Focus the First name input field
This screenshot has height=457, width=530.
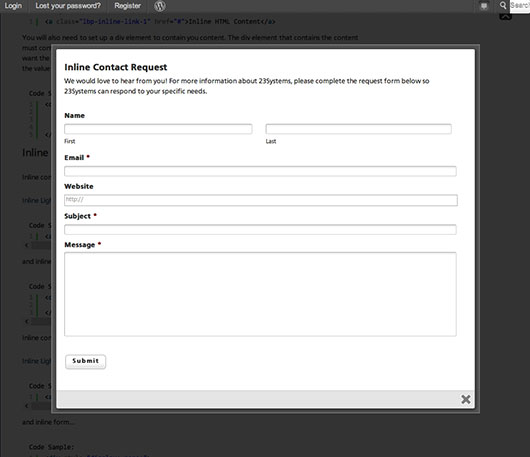pyautogui.click(x=158, y=129)
